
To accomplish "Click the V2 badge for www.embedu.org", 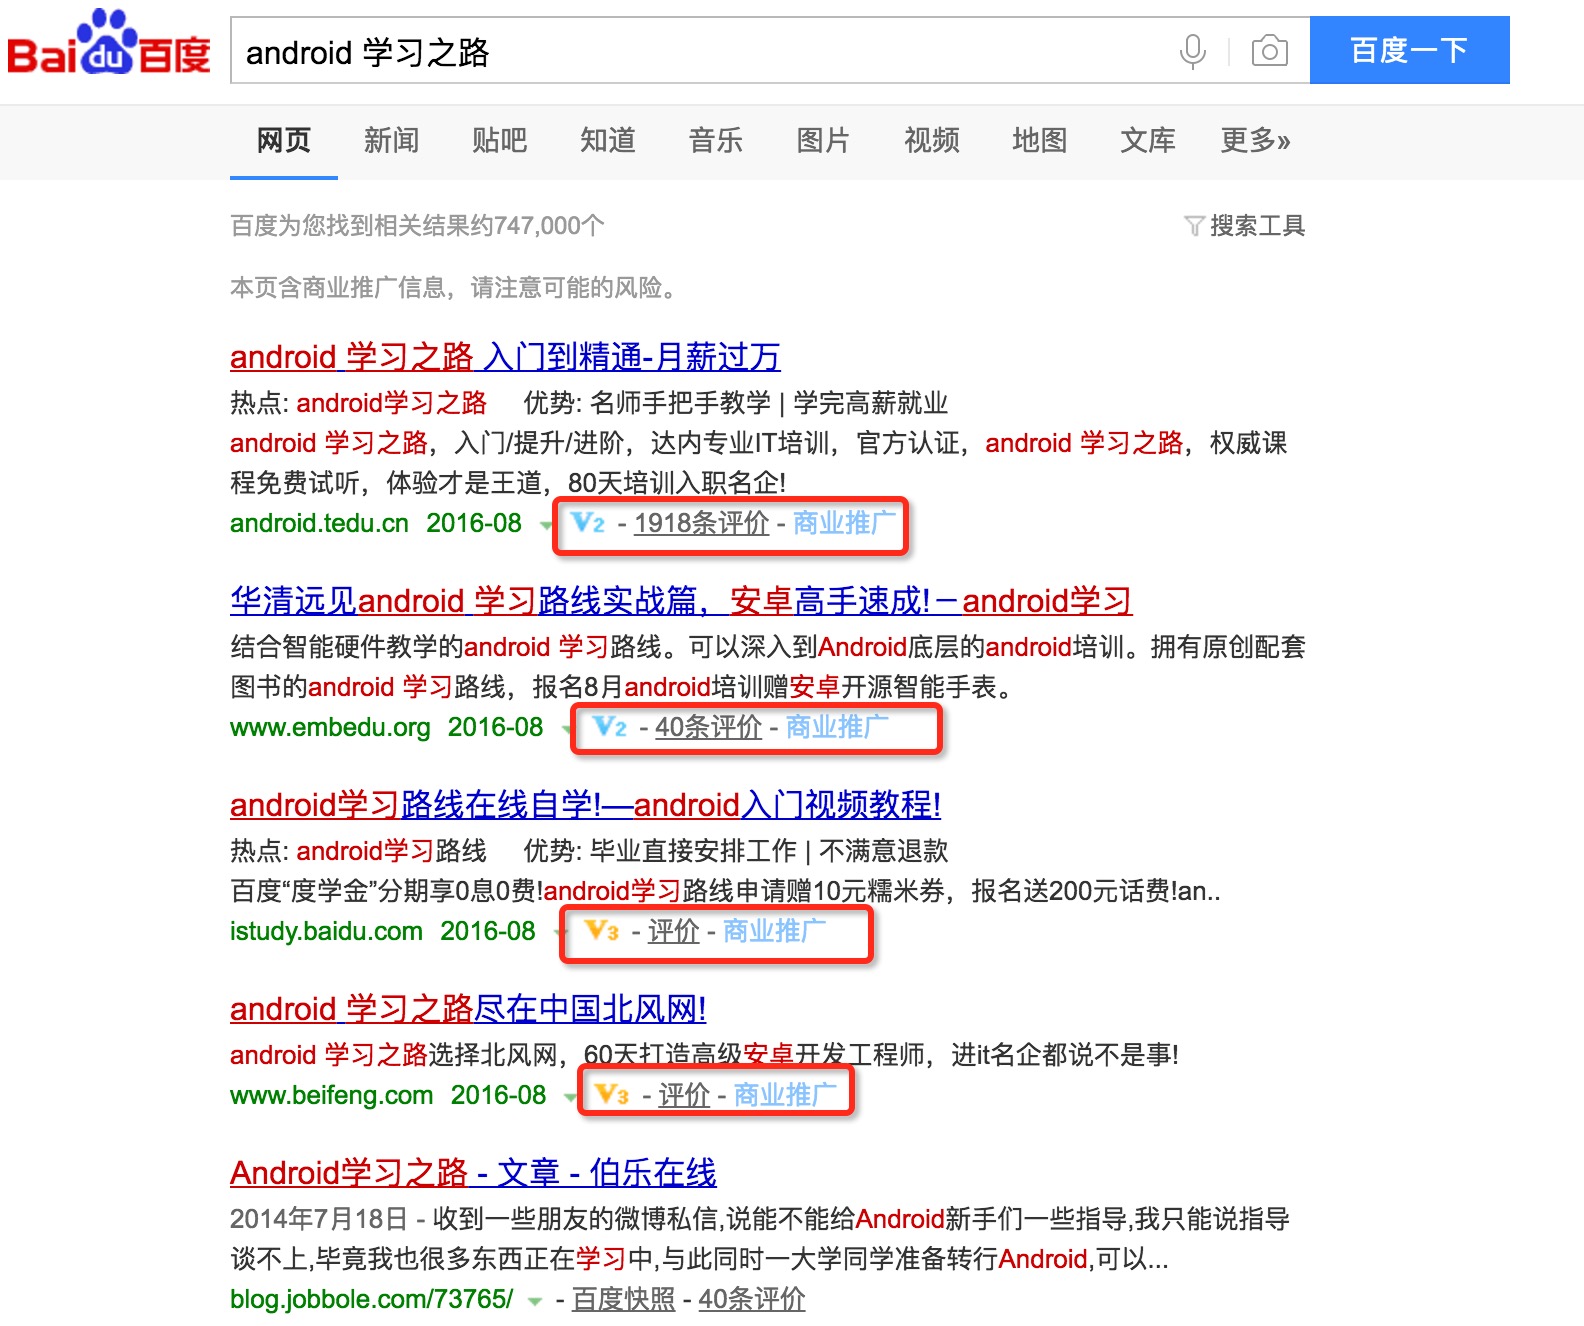I will click(x=610, y=727).
